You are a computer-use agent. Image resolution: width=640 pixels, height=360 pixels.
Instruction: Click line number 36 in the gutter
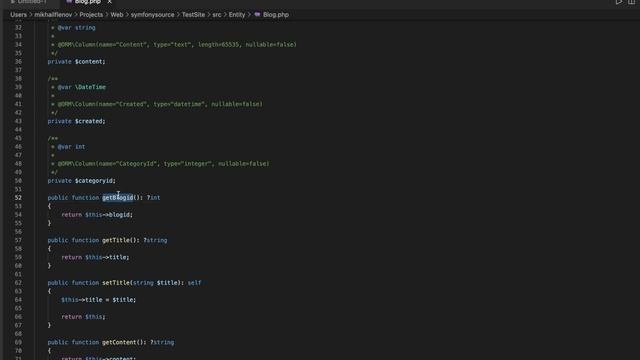[18, 62]
